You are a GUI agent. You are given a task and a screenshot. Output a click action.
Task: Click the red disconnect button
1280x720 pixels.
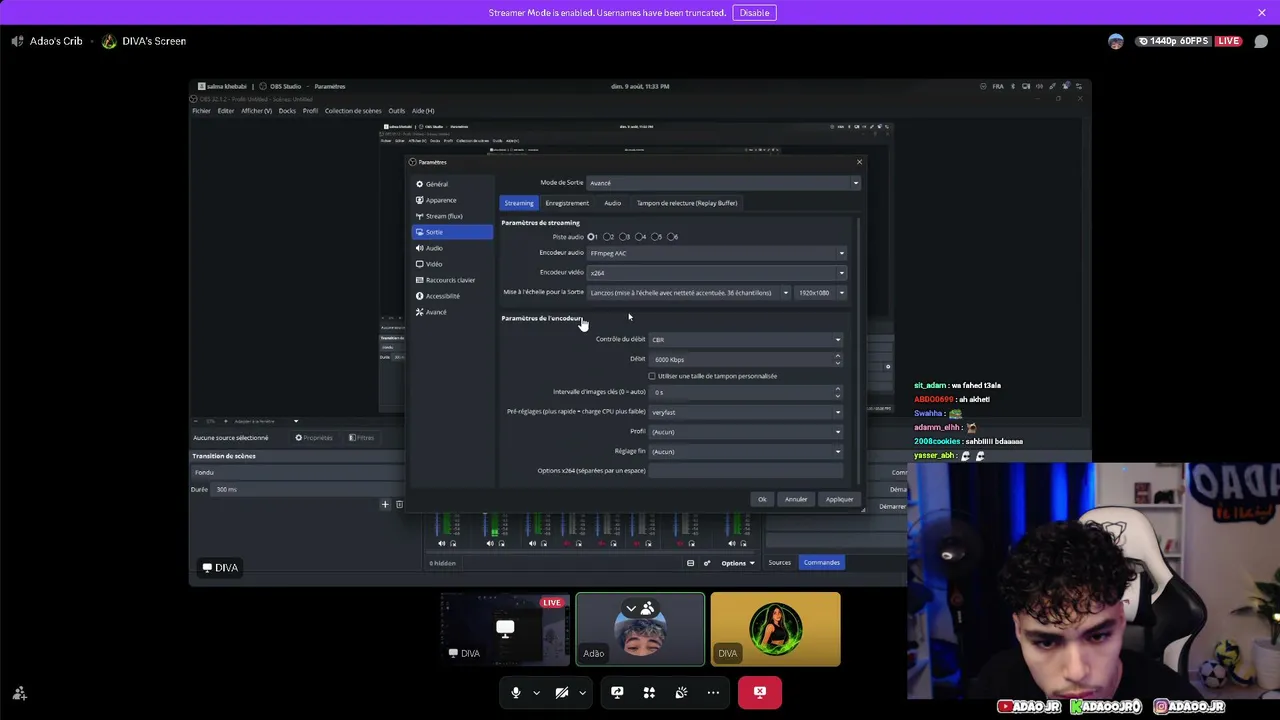click(760, 692)
